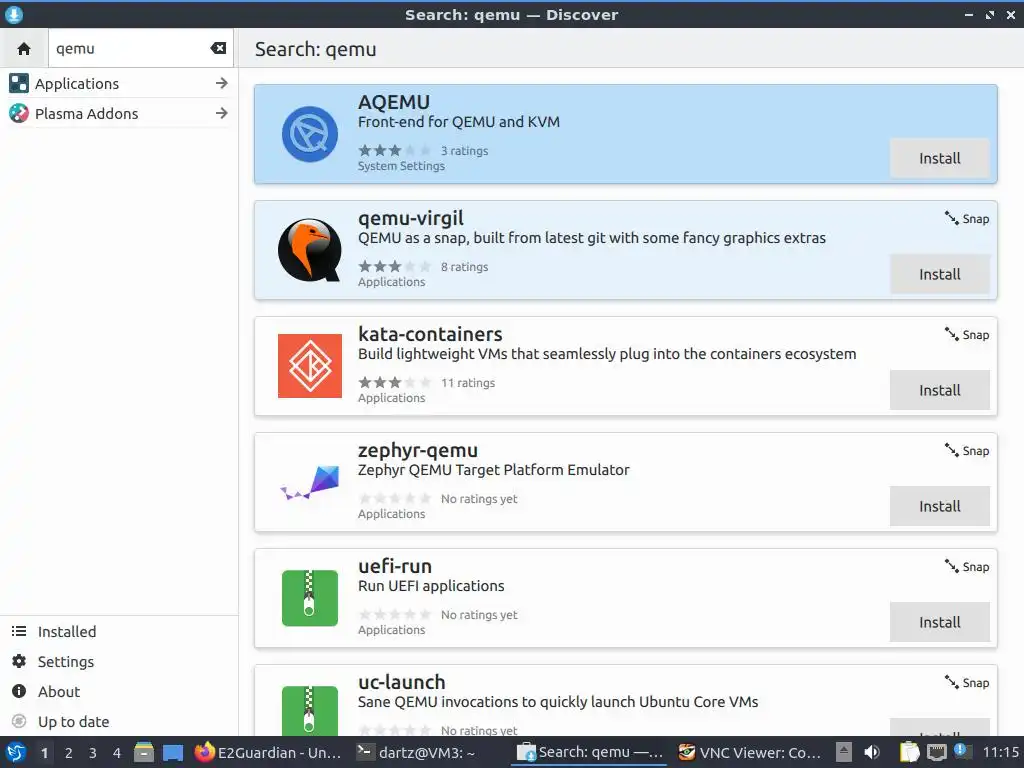Click the Up to date icon
Viewport: 1024px width, 768px height.
(x=19, y=721)
